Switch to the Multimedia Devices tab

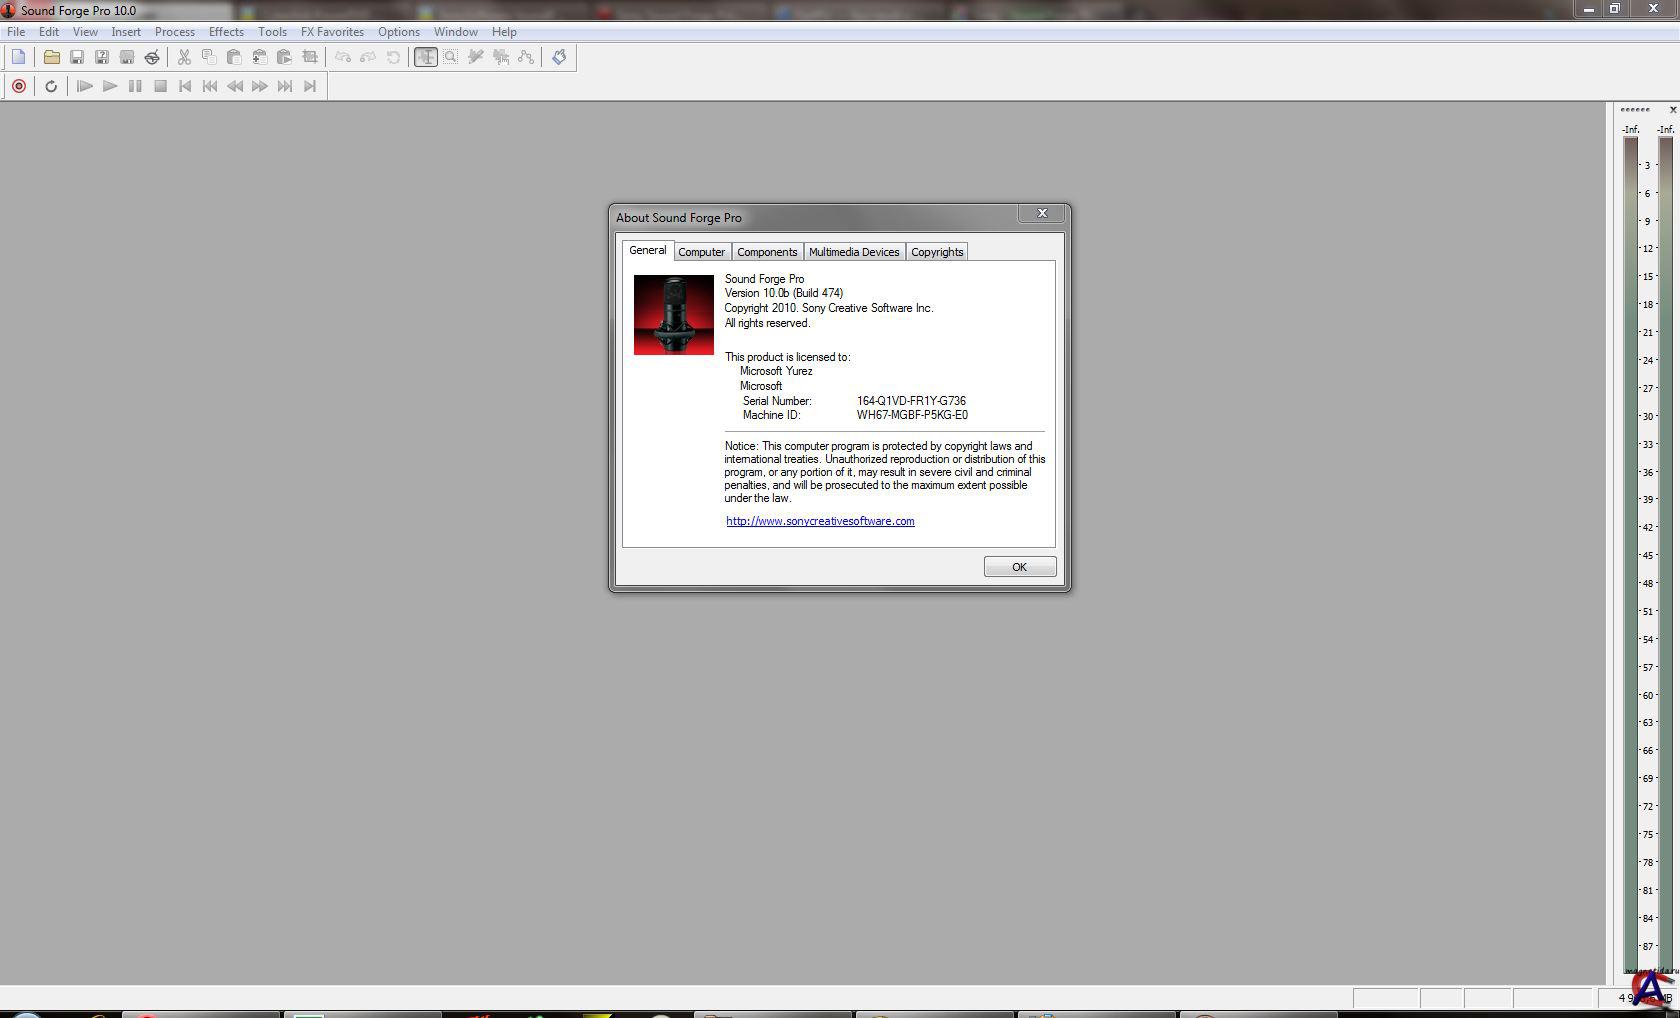point(854,252)
